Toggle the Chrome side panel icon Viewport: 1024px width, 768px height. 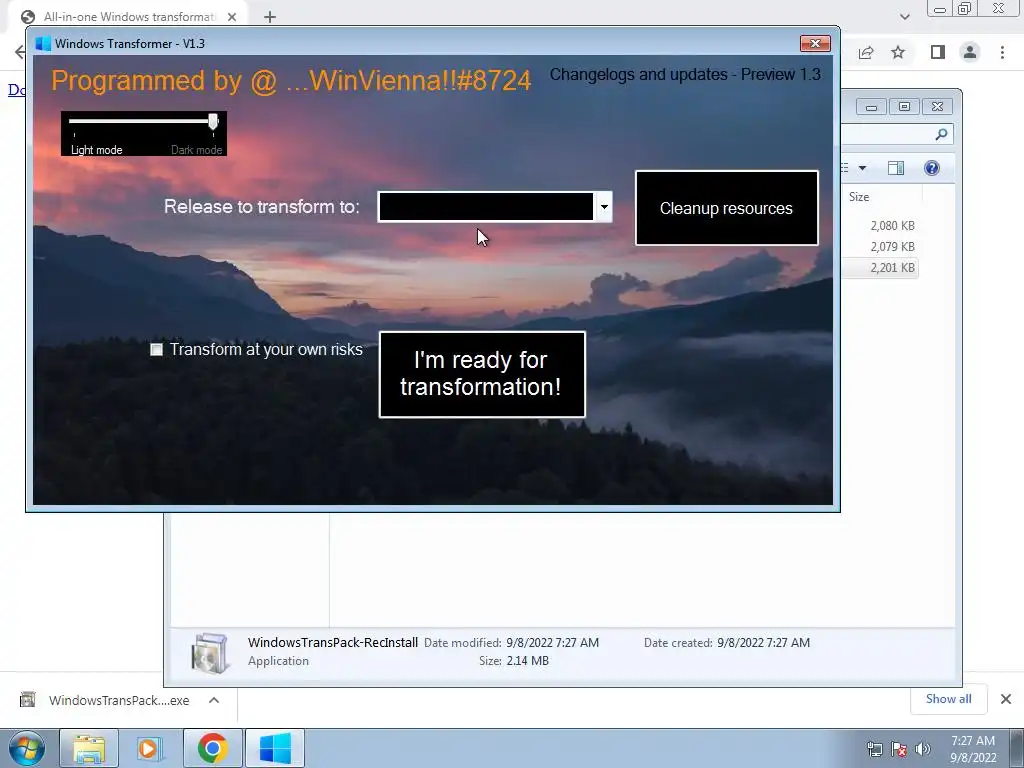coord(938,52)
